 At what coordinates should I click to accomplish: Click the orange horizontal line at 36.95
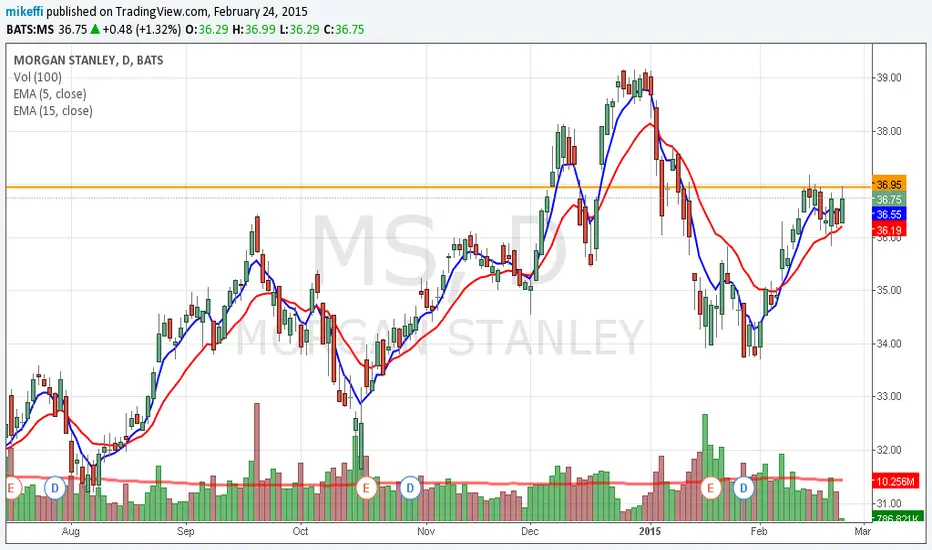point(439,187)
